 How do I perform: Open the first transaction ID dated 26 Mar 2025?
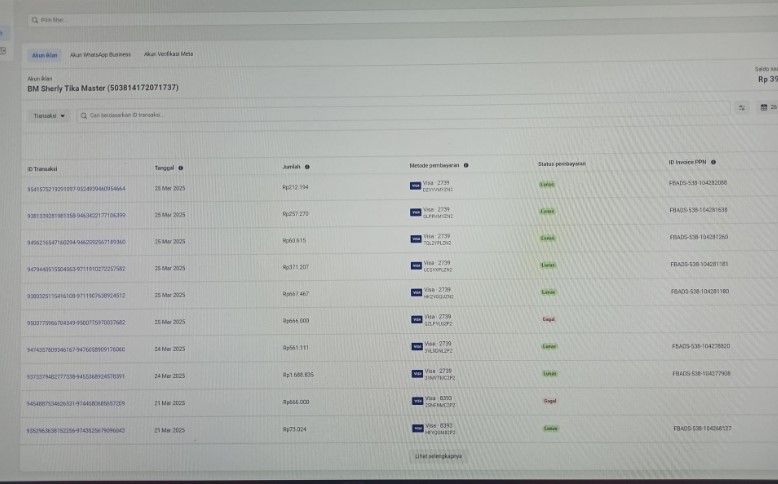tap(76, 188)
